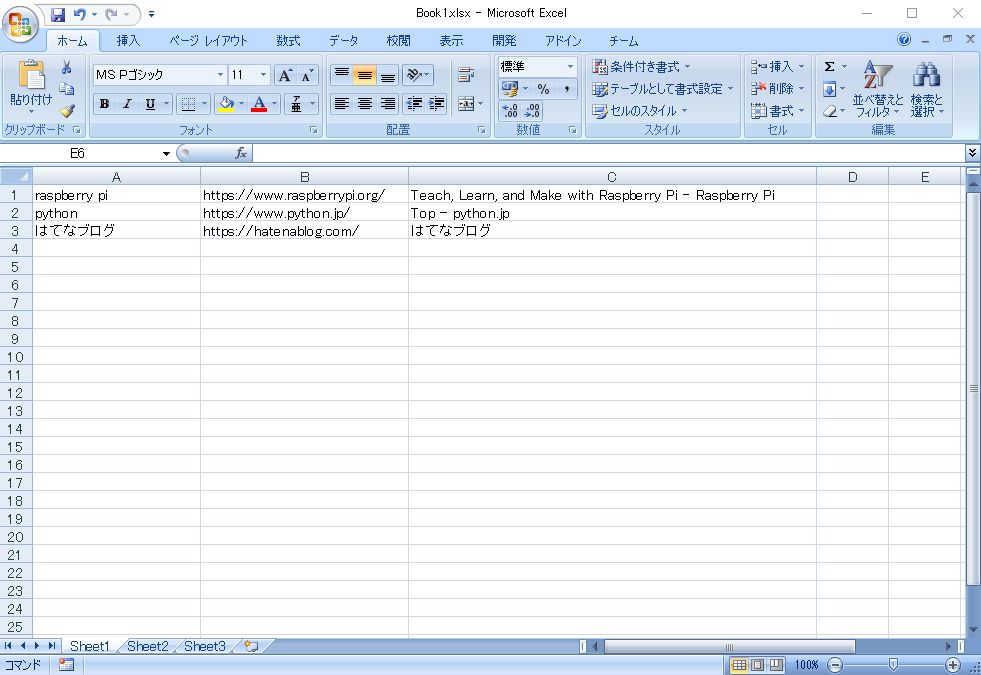981x675 pixels.
Task: Decrease decimal places
Action: click(532, 111)
